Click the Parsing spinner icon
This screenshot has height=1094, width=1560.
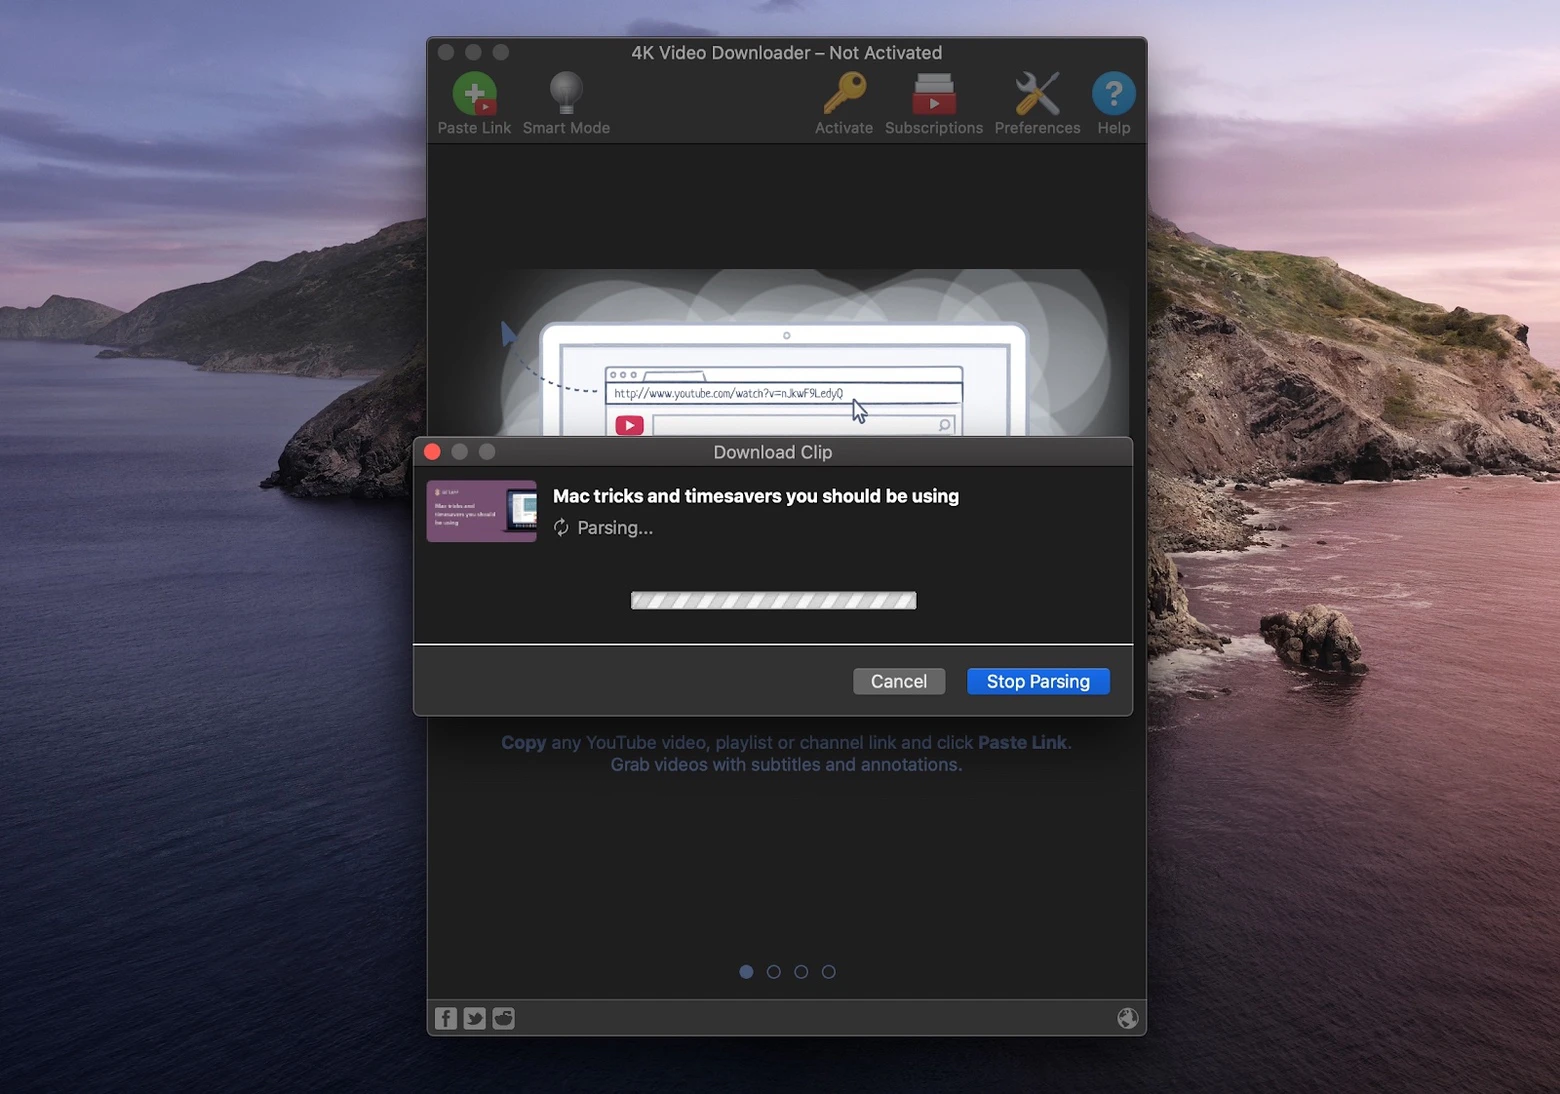point(561,527)
